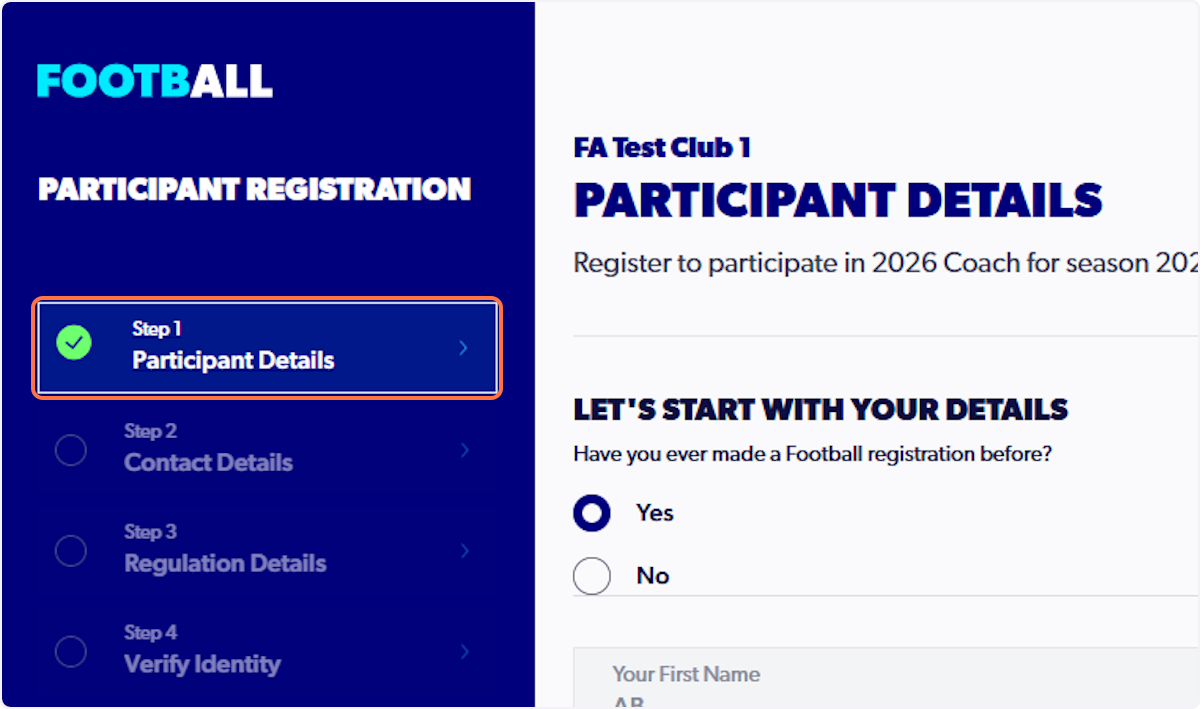Click the green checkmark icon on Step 1
The height and width of the screenshot is (709, 1200).
tap(72, 342)
